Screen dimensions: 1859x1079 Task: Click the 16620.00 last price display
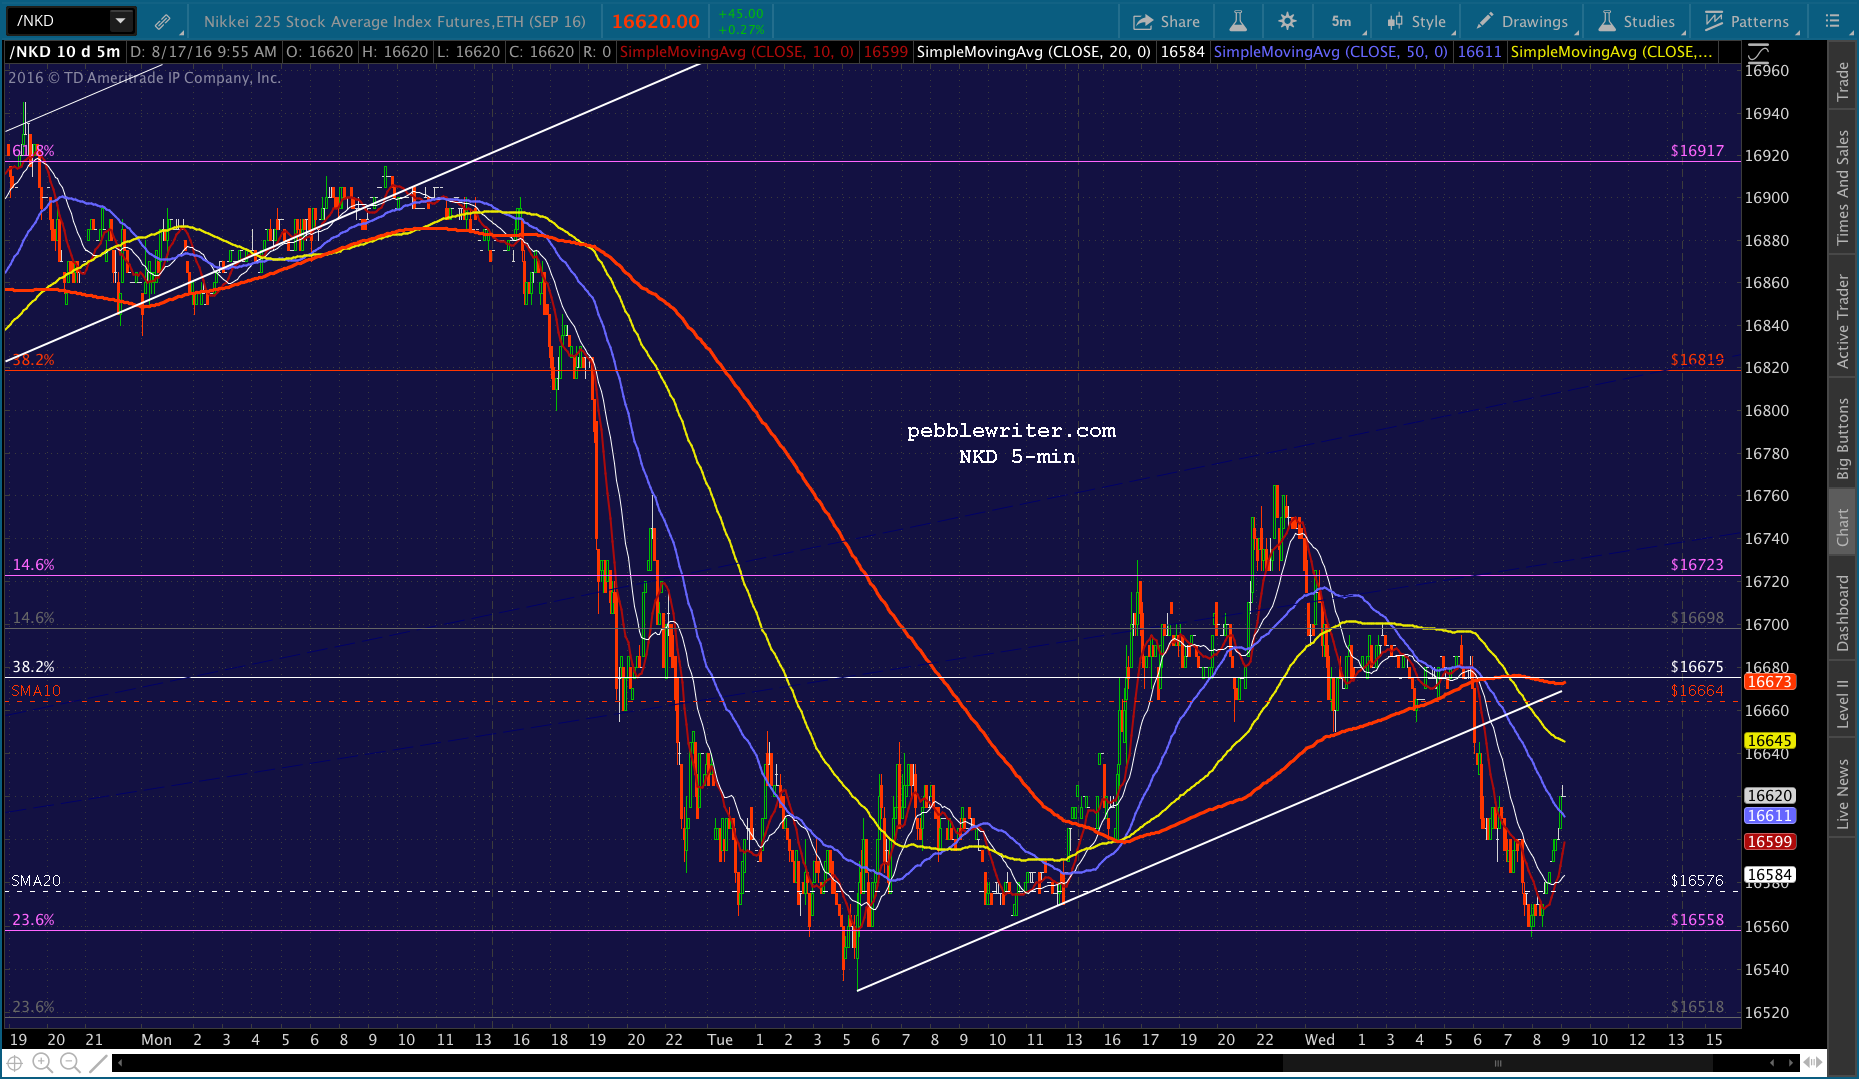point(656,21)
